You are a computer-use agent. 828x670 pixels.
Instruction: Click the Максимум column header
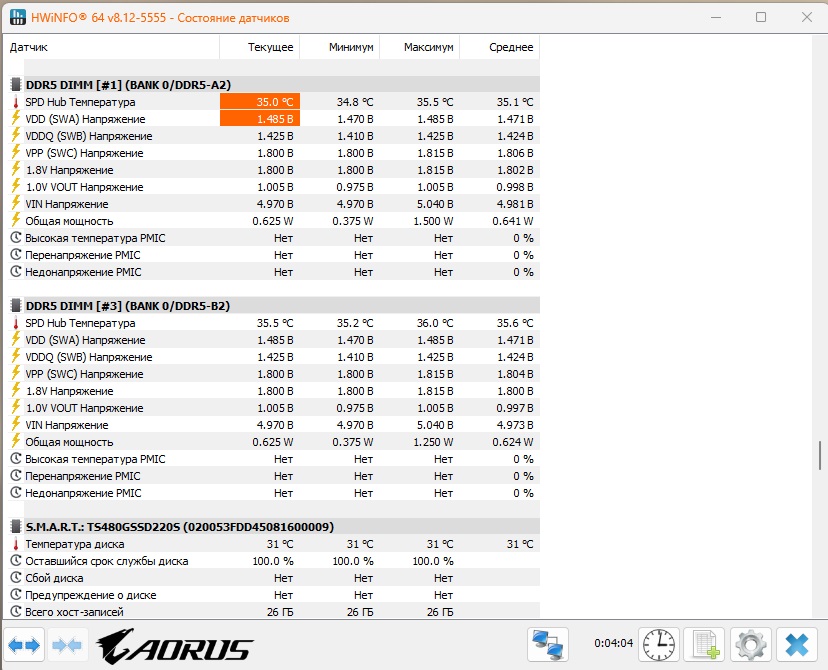pos(420,47)
